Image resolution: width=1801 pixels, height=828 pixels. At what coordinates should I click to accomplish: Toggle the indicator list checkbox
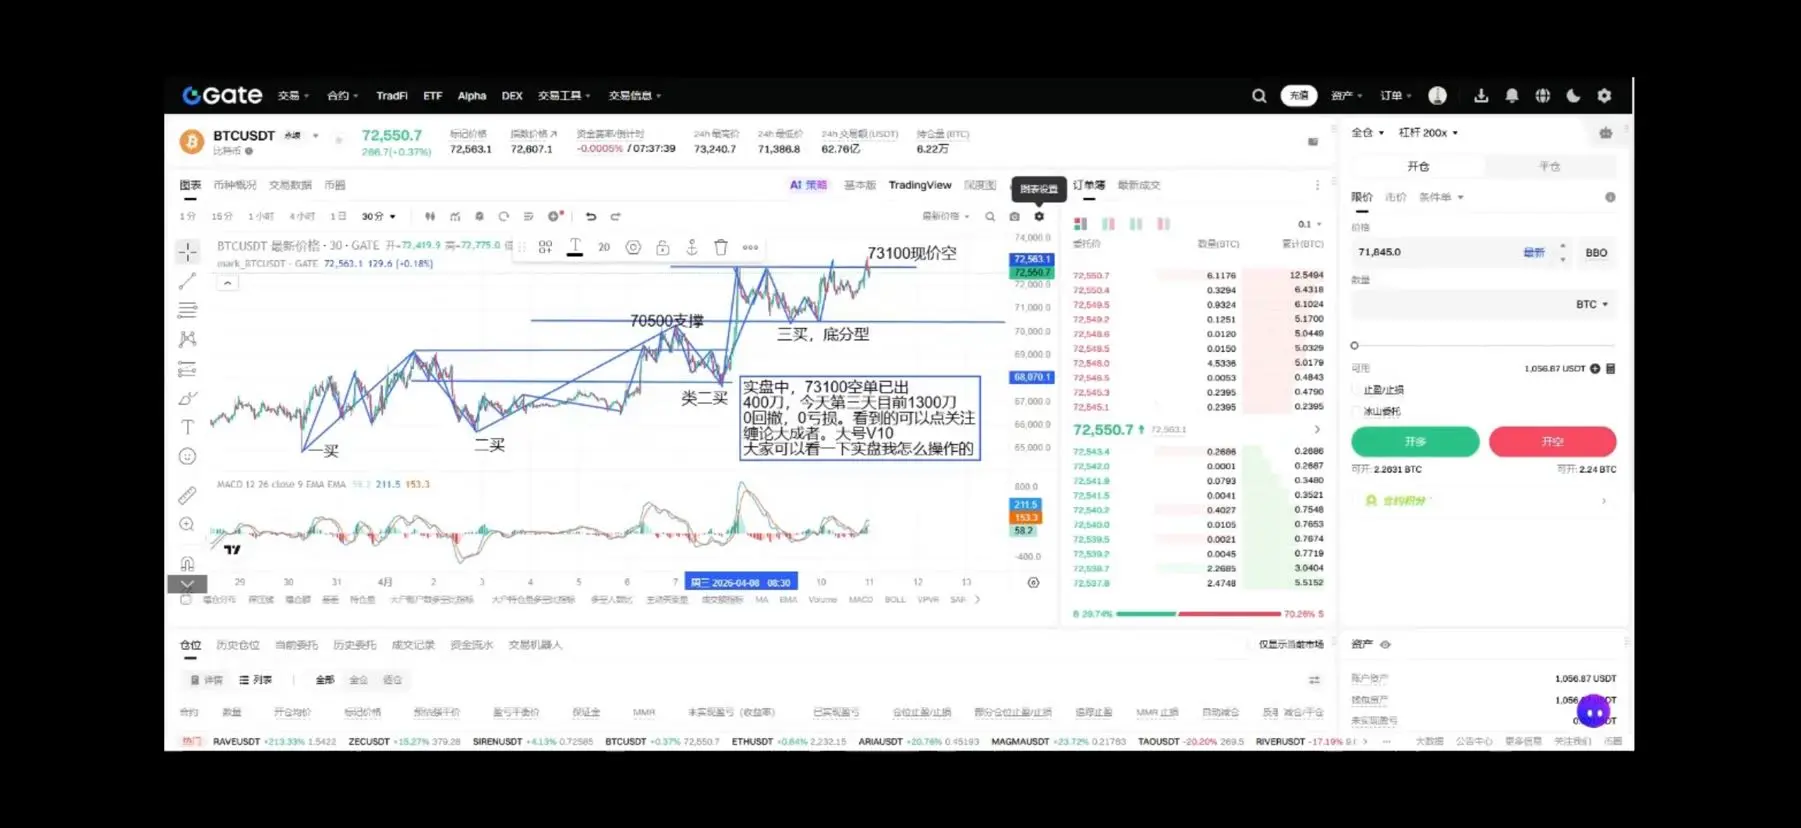click(x=186, y=600)
